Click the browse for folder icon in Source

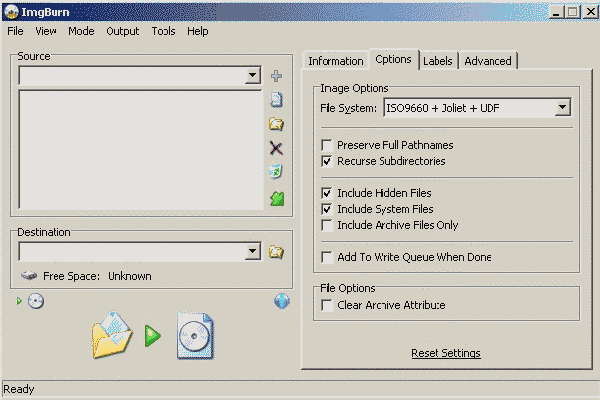277,124
